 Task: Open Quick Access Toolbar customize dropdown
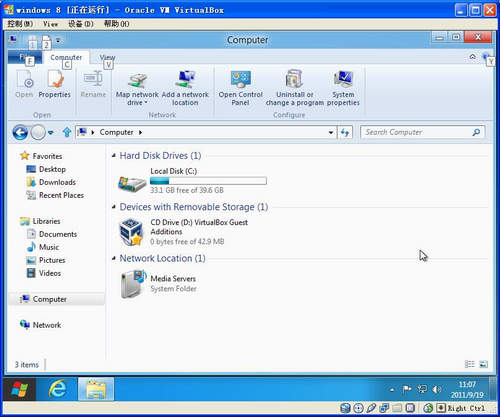(58, 40)
